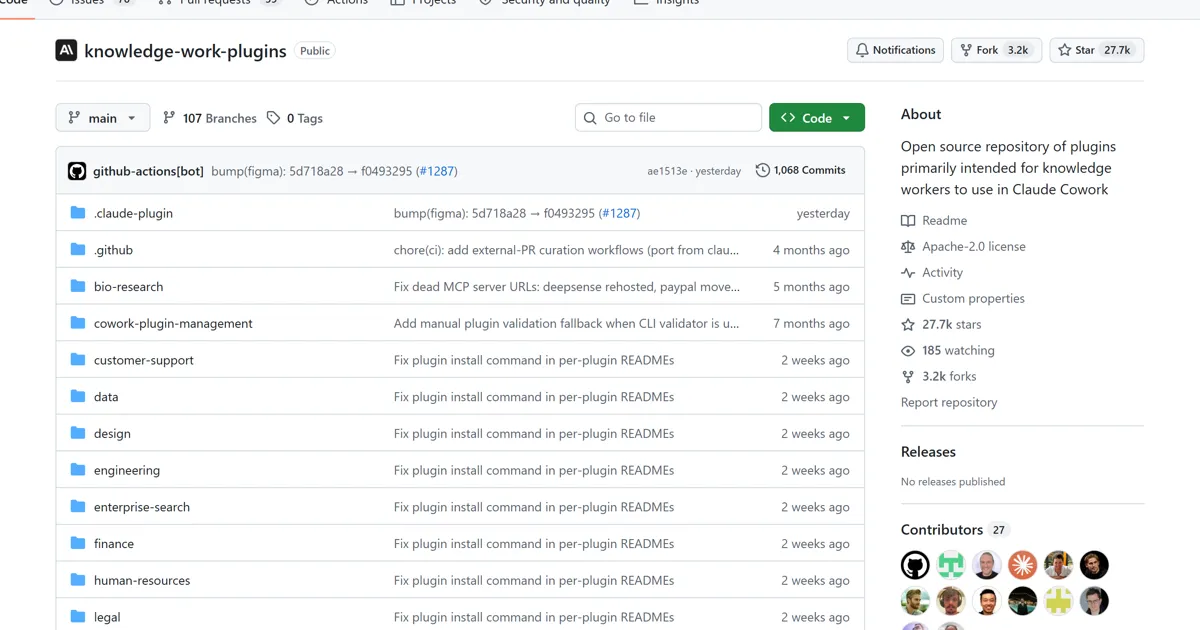Star the repository using the Star button
This screenshot has height=630, width=1200.
pos(1097,50)
